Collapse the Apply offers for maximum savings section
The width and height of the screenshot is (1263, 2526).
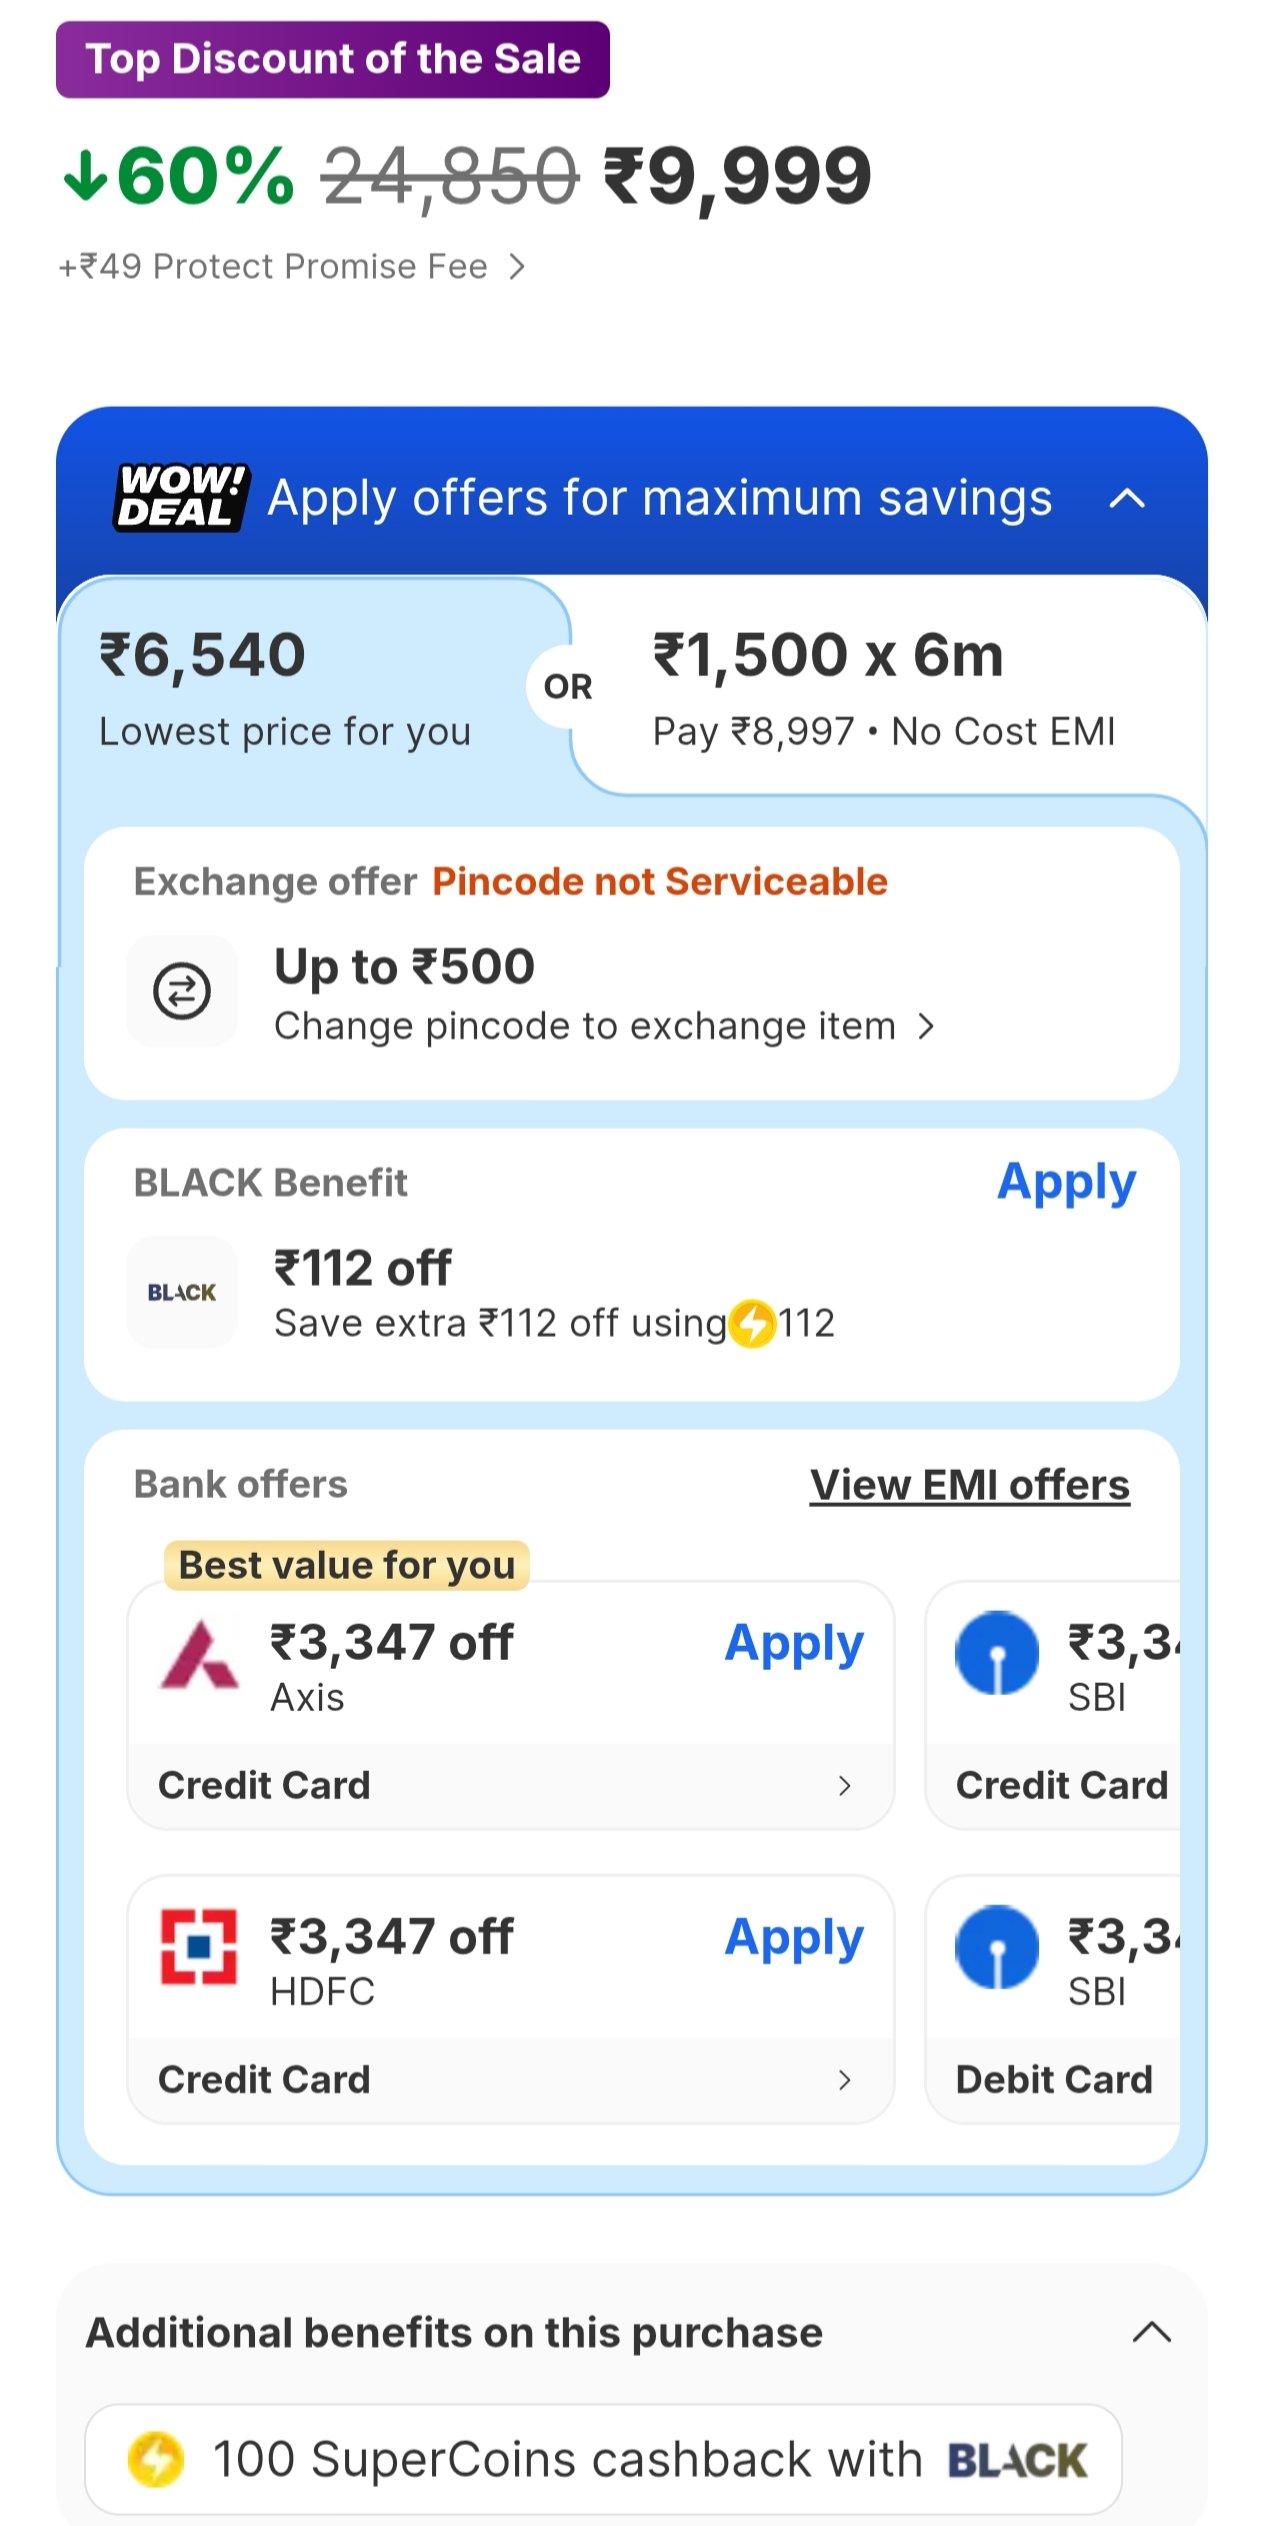click(1127, 498)
